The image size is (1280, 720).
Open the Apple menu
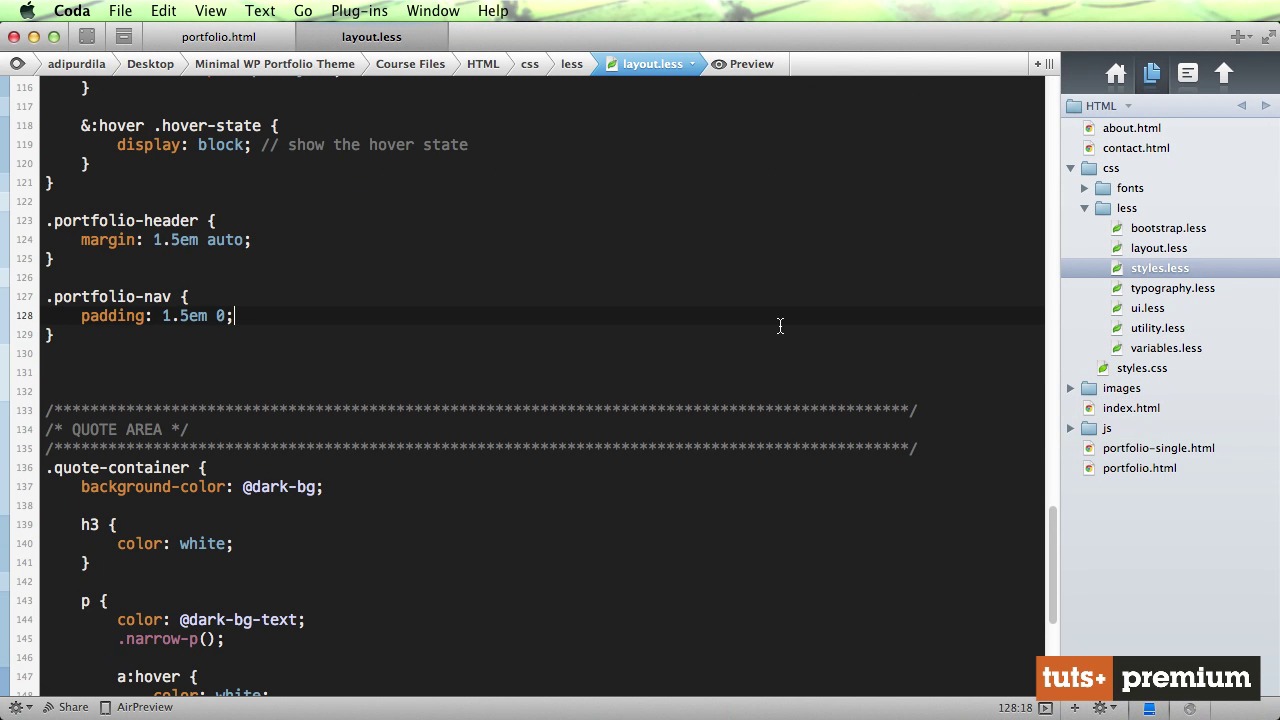pos(26,11)
